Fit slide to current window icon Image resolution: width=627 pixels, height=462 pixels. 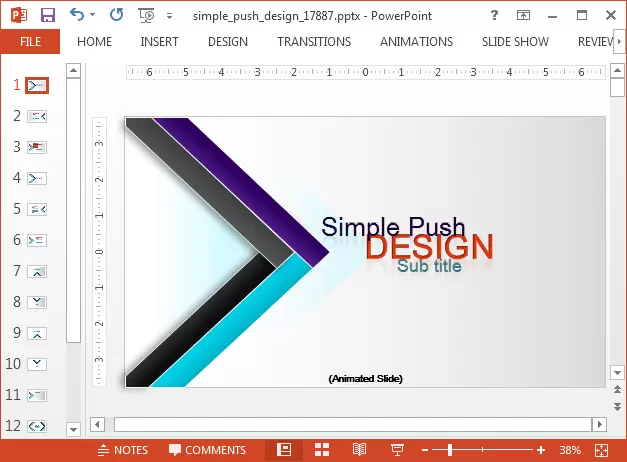pyautogui.click(x=601, y=450)
